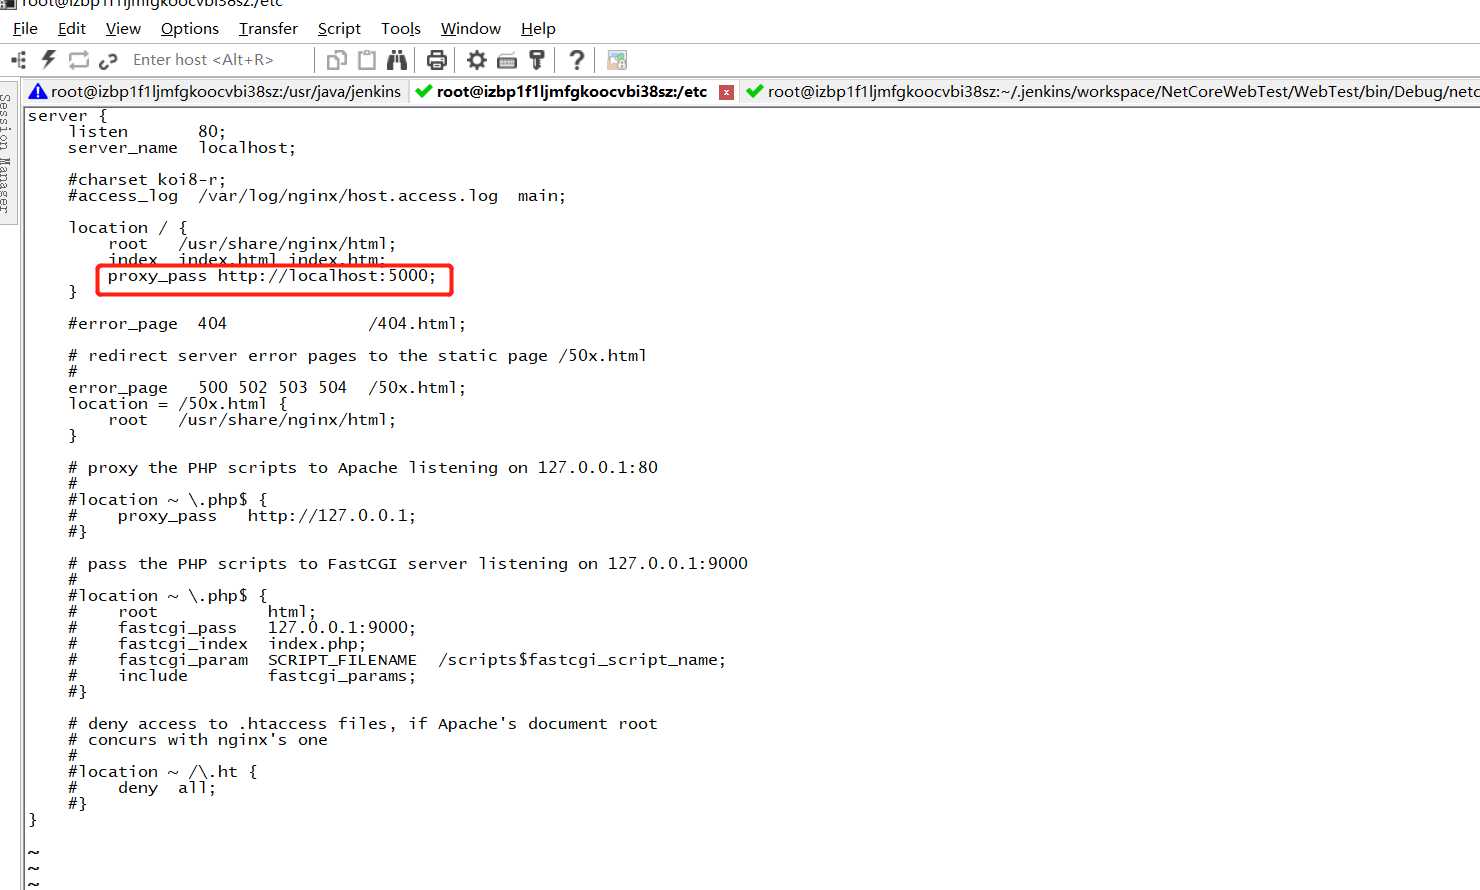Click the '# deny all;' line
Viewport: 1480px width, 890px height.
[x=142, y=788]
